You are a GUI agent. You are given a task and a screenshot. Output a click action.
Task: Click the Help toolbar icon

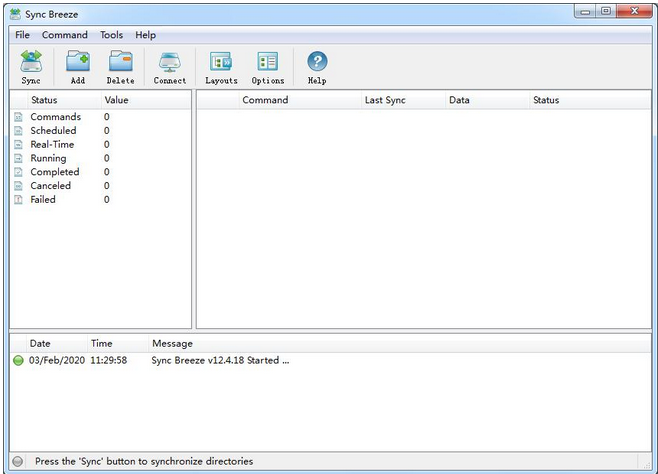pyautogui.click(x=317, y=63)
